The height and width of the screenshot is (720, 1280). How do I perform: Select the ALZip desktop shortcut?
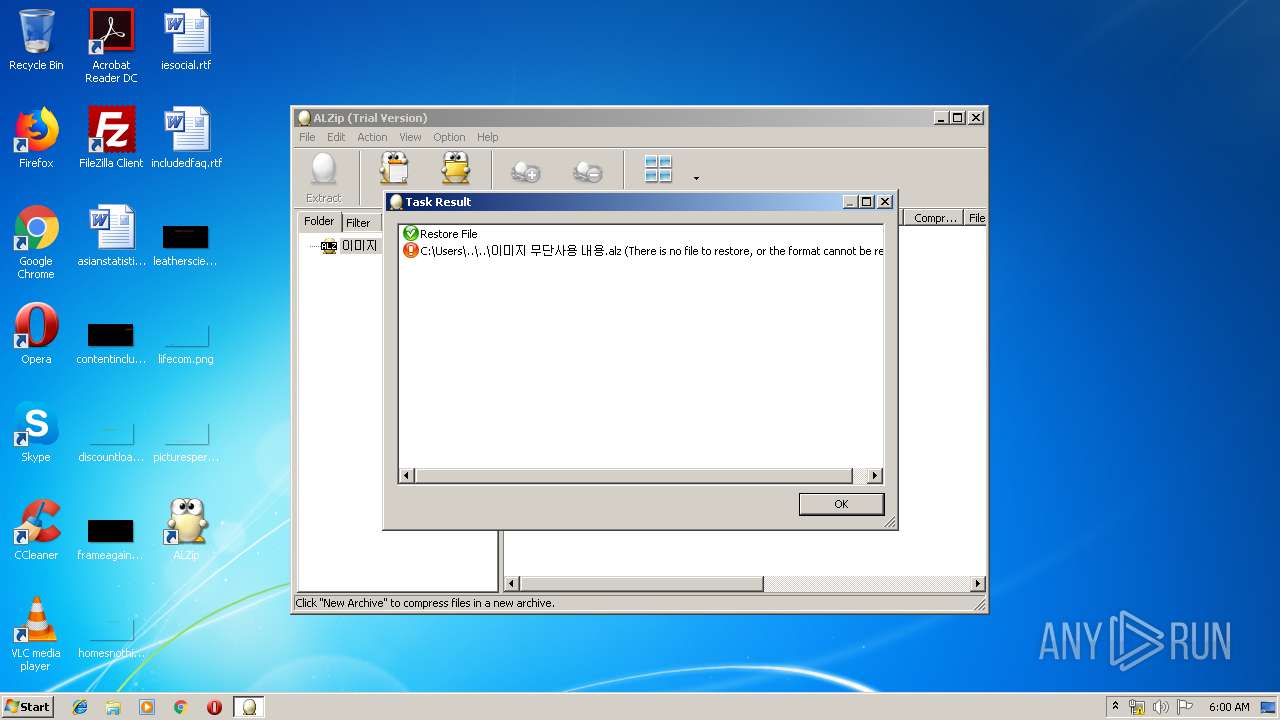[186, 530]
